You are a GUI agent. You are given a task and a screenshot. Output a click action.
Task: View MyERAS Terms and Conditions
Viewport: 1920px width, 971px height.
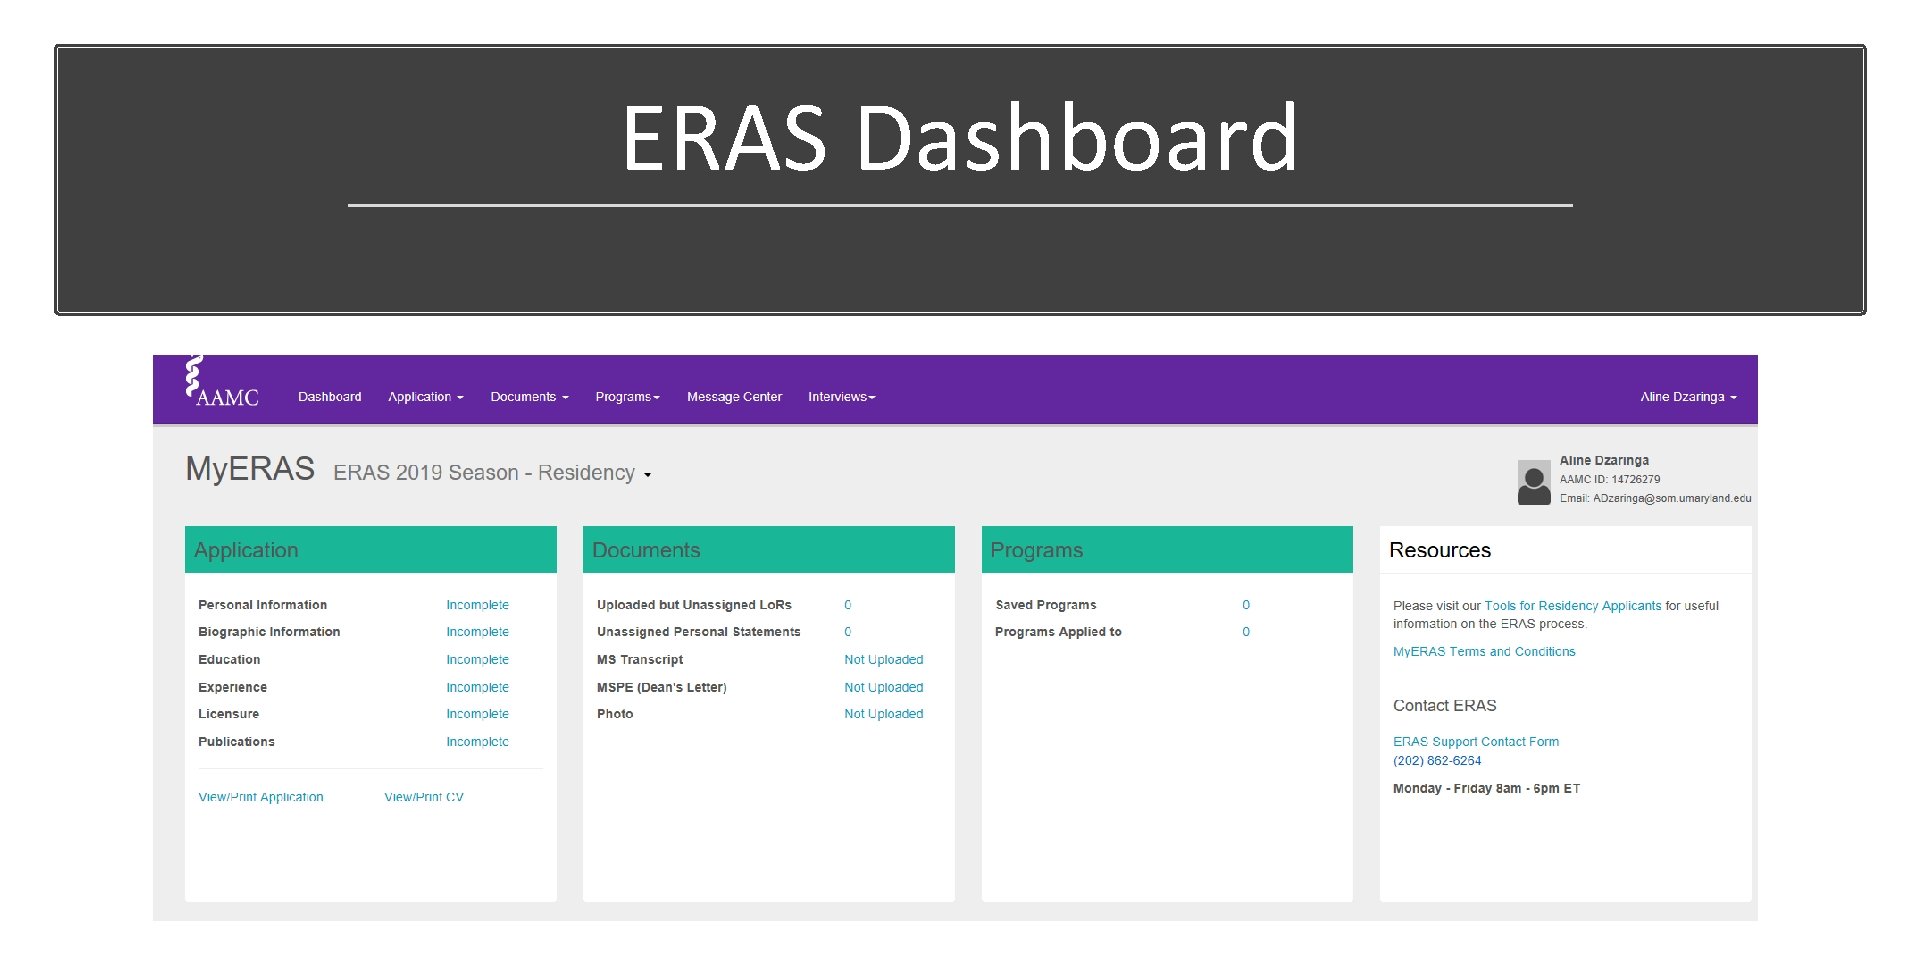(x=1484, y=651)
